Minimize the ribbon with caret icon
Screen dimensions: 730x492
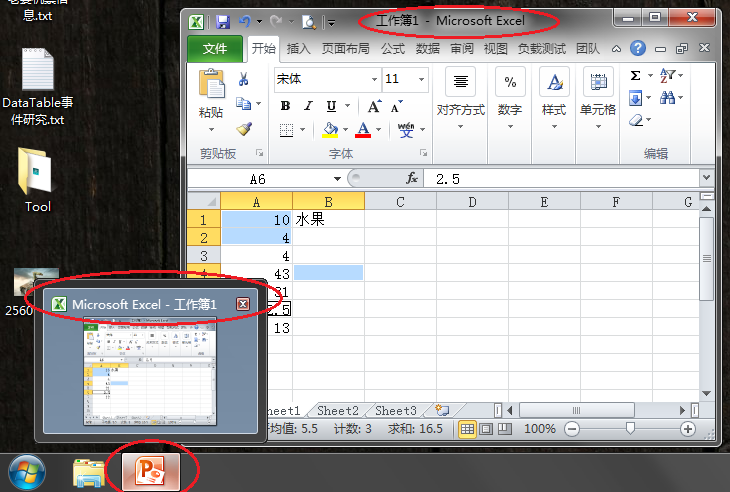pos(616,48)
